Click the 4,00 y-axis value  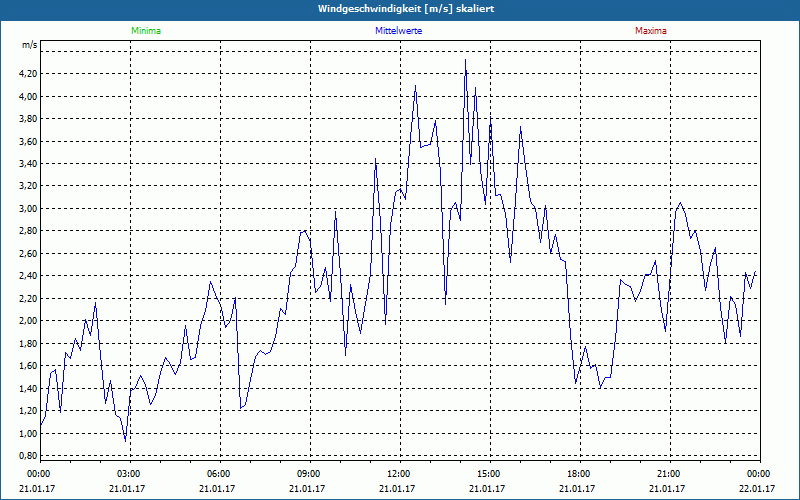(x=28, y=96)
